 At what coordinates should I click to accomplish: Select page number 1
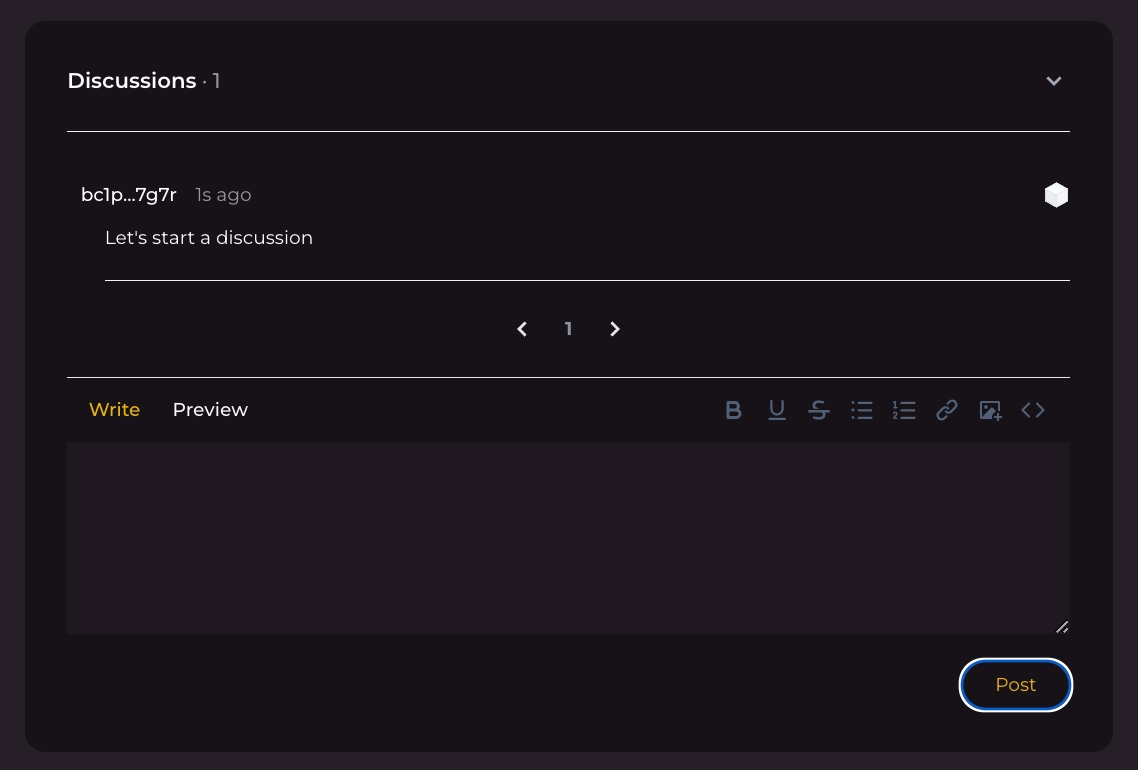[568, 329]
